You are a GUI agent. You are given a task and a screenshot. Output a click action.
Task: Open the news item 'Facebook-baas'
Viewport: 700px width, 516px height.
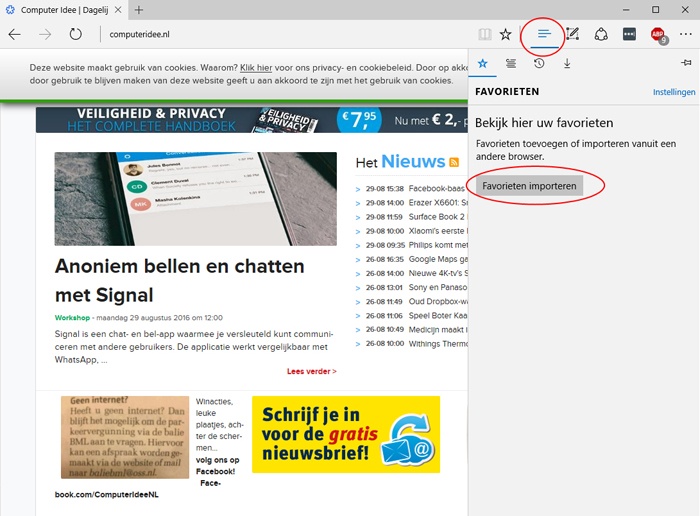(x=436, y=189)
